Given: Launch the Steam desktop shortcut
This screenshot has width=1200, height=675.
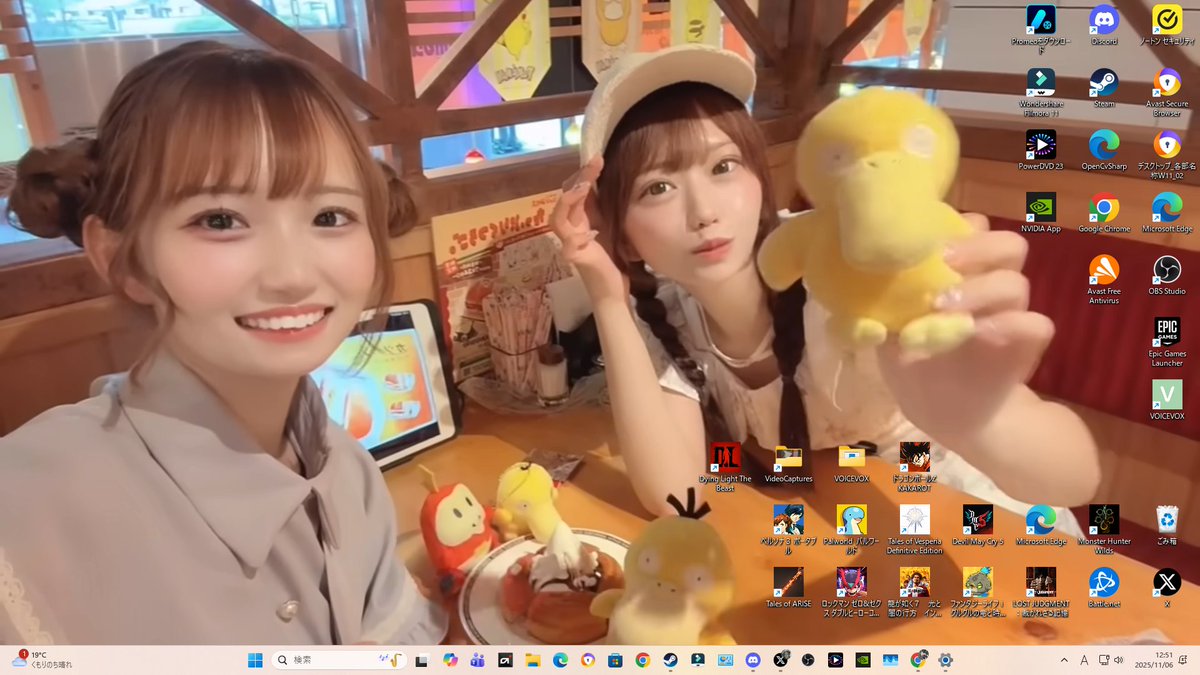Looking at the screenshot, I should coord(1104,87).
